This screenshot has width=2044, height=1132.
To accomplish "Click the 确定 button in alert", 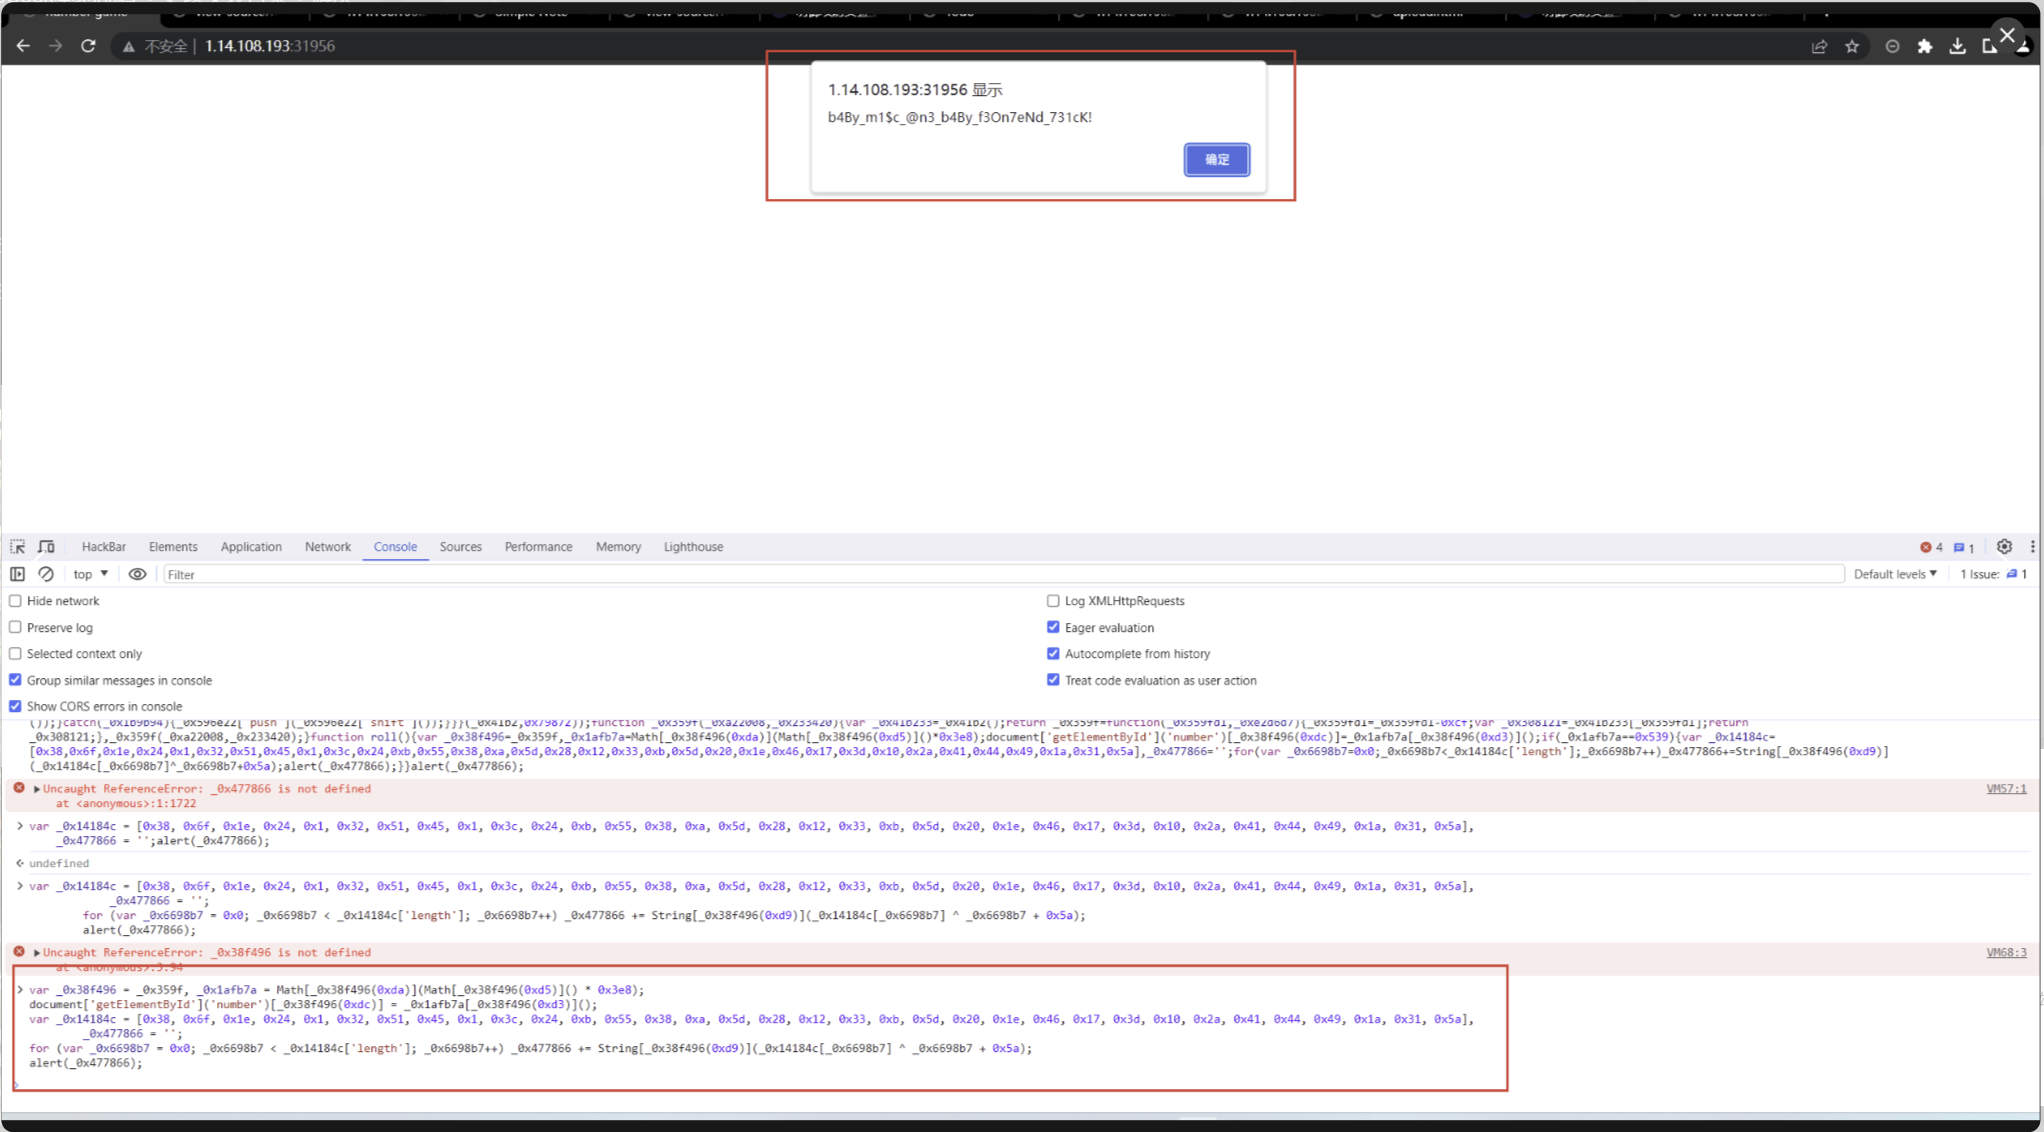I will (1216, 160).
